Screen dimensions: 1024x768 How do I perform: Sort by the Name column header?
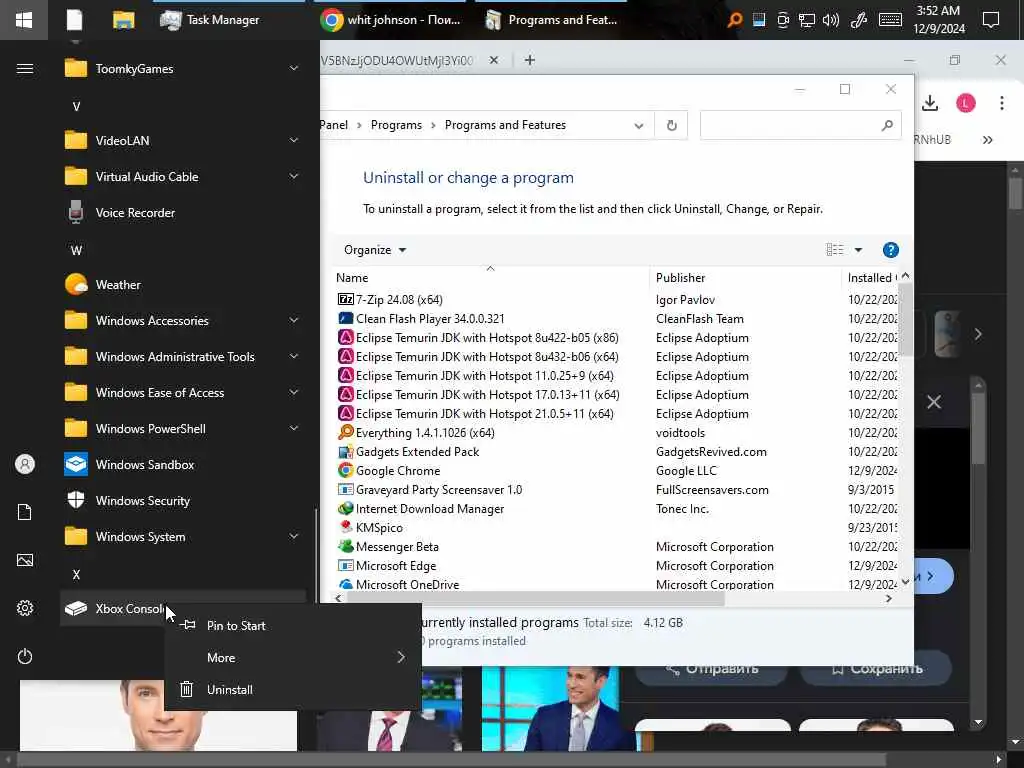pos(490,278)
